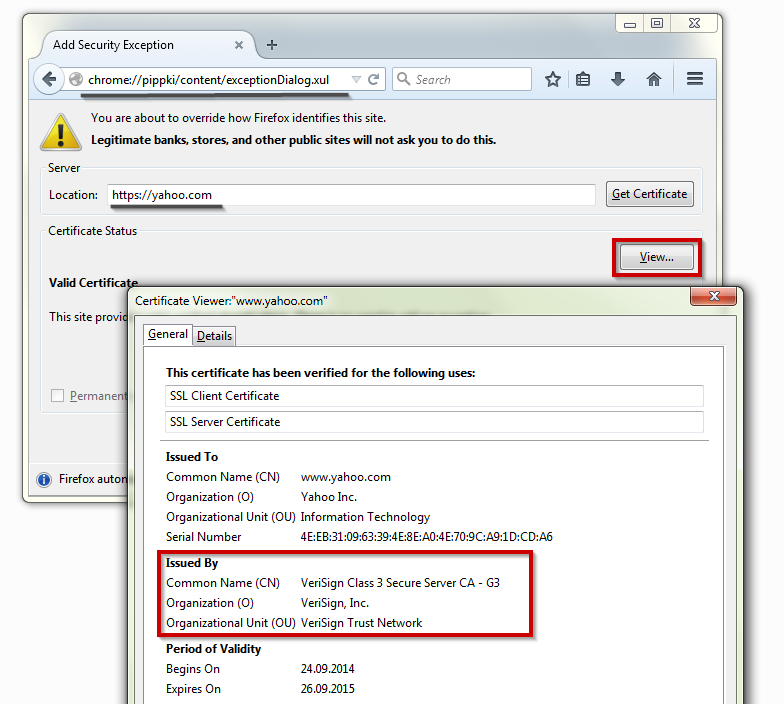This screenshot has height=704, width=784.
Task: Click the magnifier icon in the Search box
Action: 403,79
